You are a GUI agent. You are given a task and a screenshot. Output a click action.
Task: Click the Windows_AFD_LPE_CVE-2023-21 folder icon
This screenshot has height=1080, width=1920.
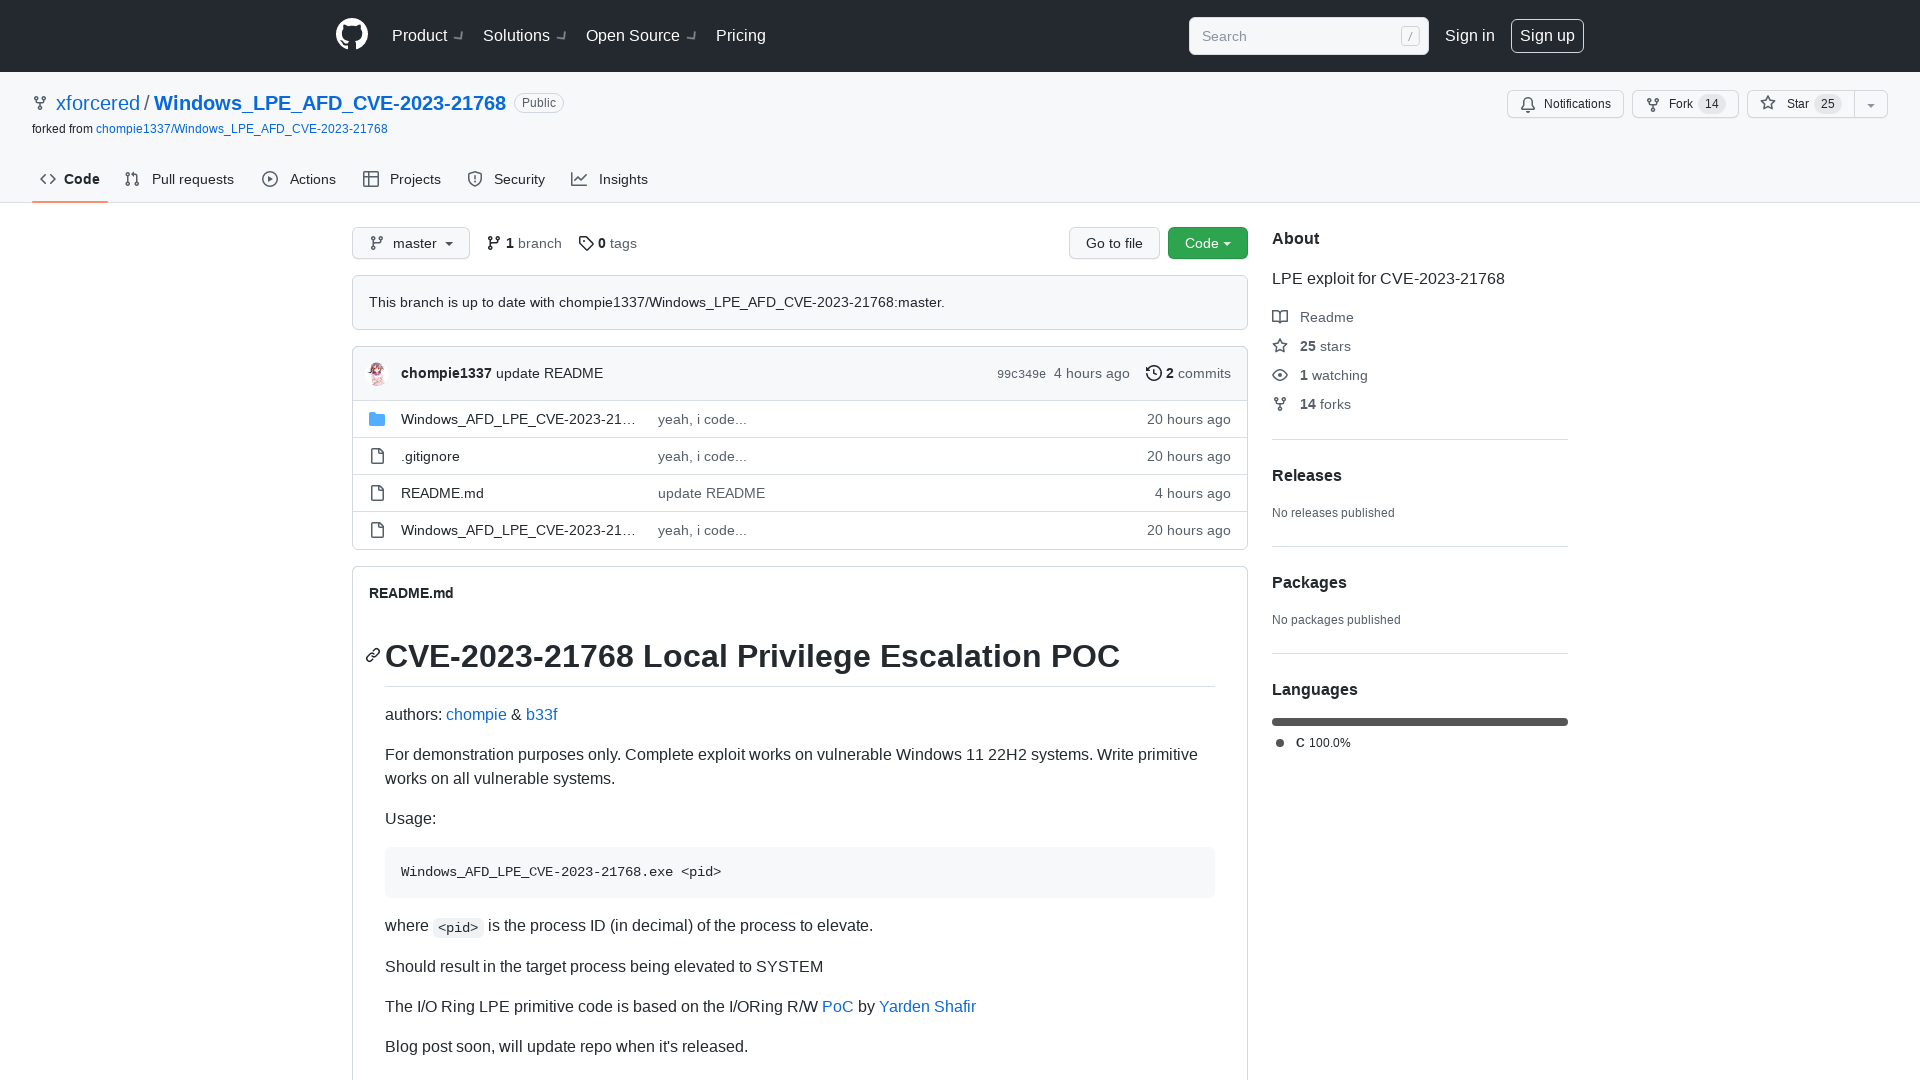point(377,419)
